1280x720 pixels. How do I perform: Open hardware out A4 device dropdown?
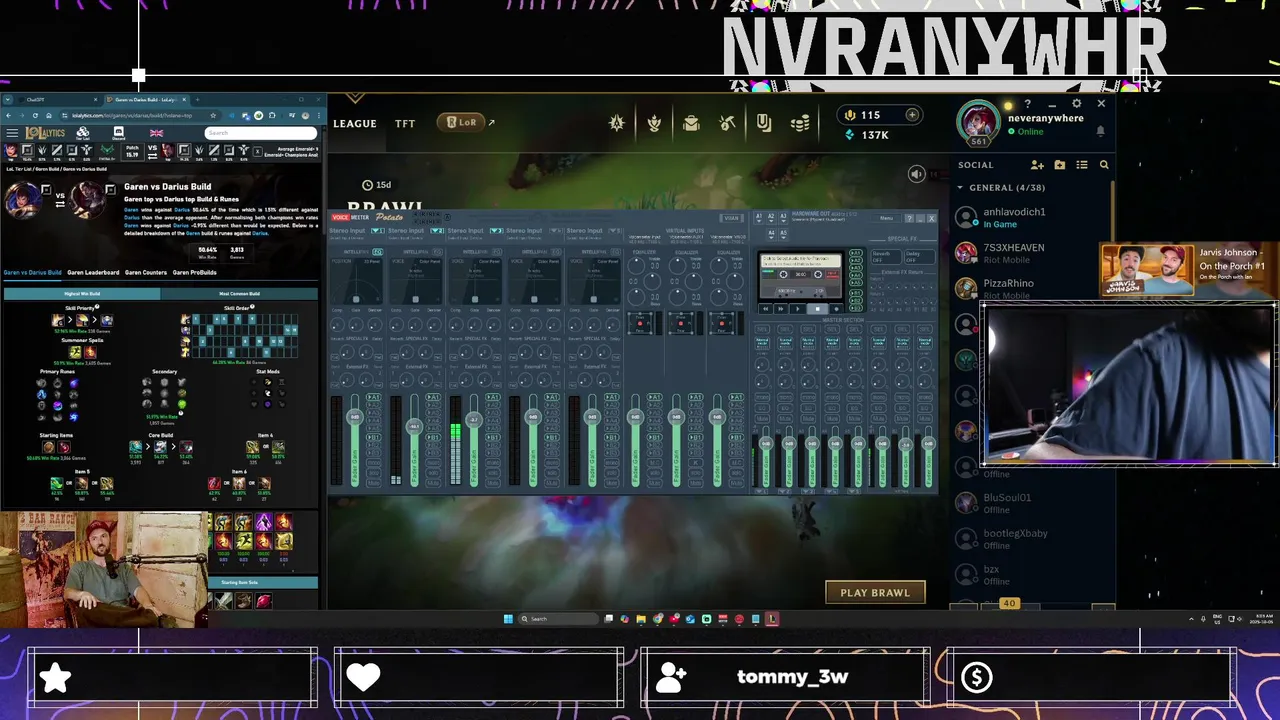771,235
